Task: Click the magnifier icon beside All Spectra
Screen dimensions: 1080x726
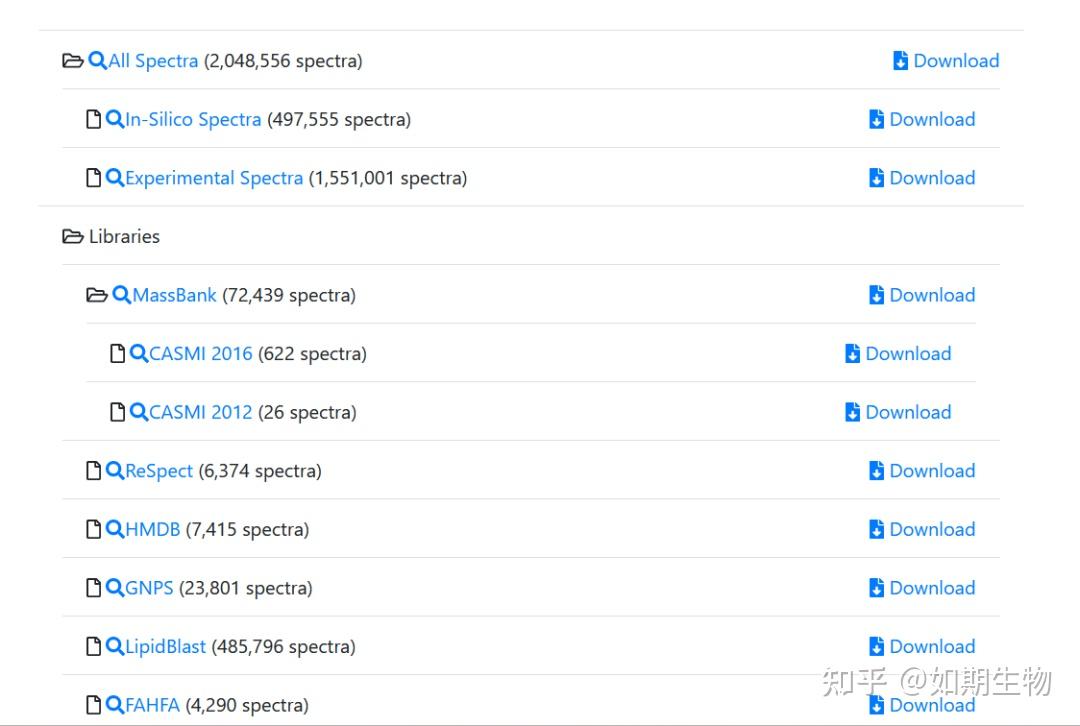Action: [x=97, y=61]
